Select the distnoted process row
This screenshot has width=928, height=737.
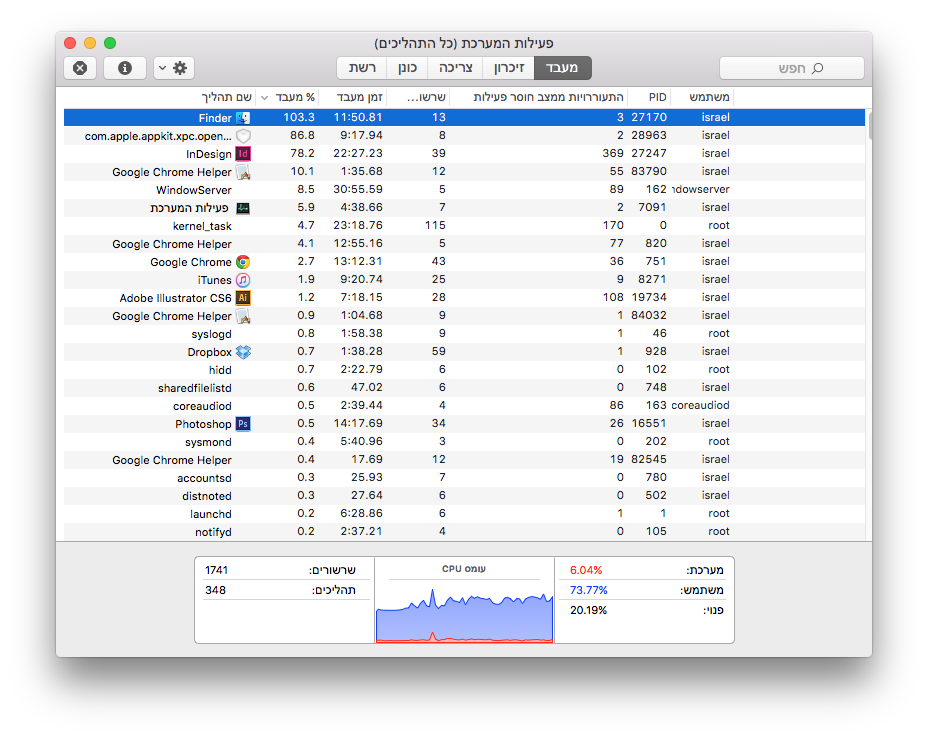464,495
